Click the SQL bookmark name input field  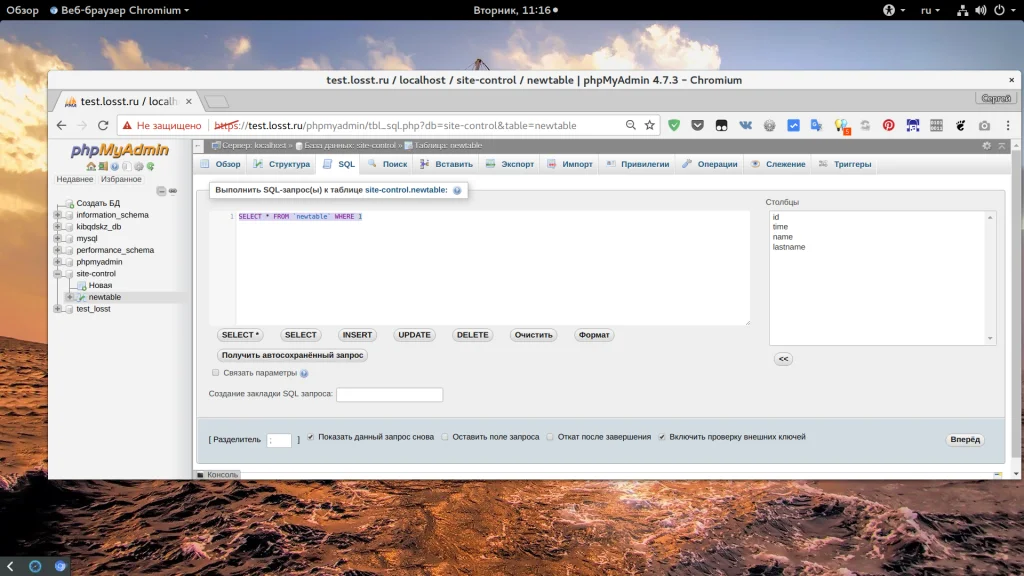coord(389,395)
